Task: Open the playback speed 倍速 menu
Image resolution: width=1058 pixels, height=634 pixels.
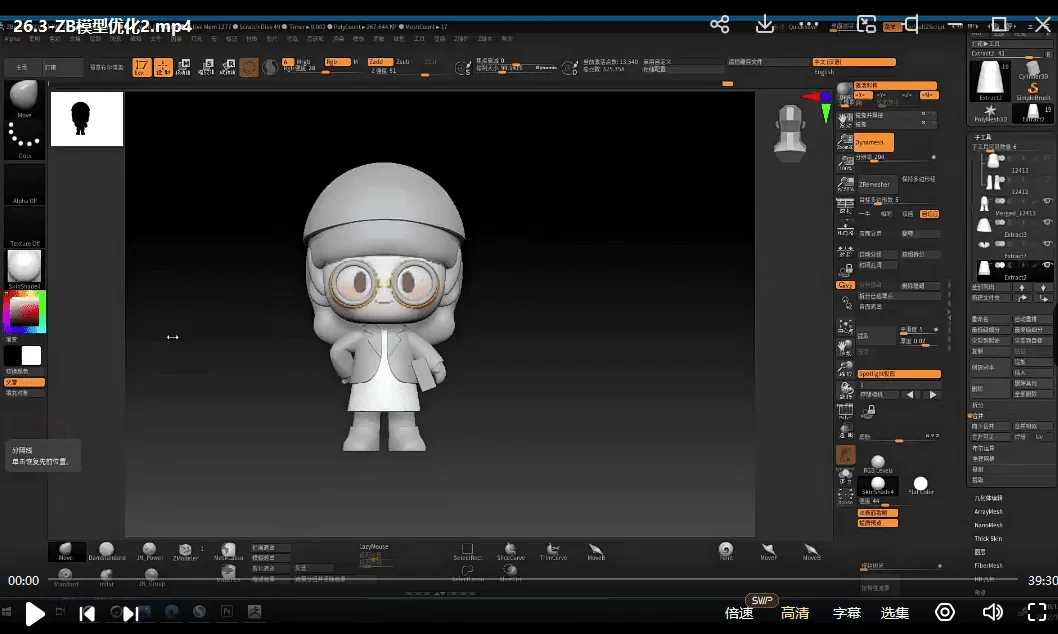Action: click(x=739, y=613)
